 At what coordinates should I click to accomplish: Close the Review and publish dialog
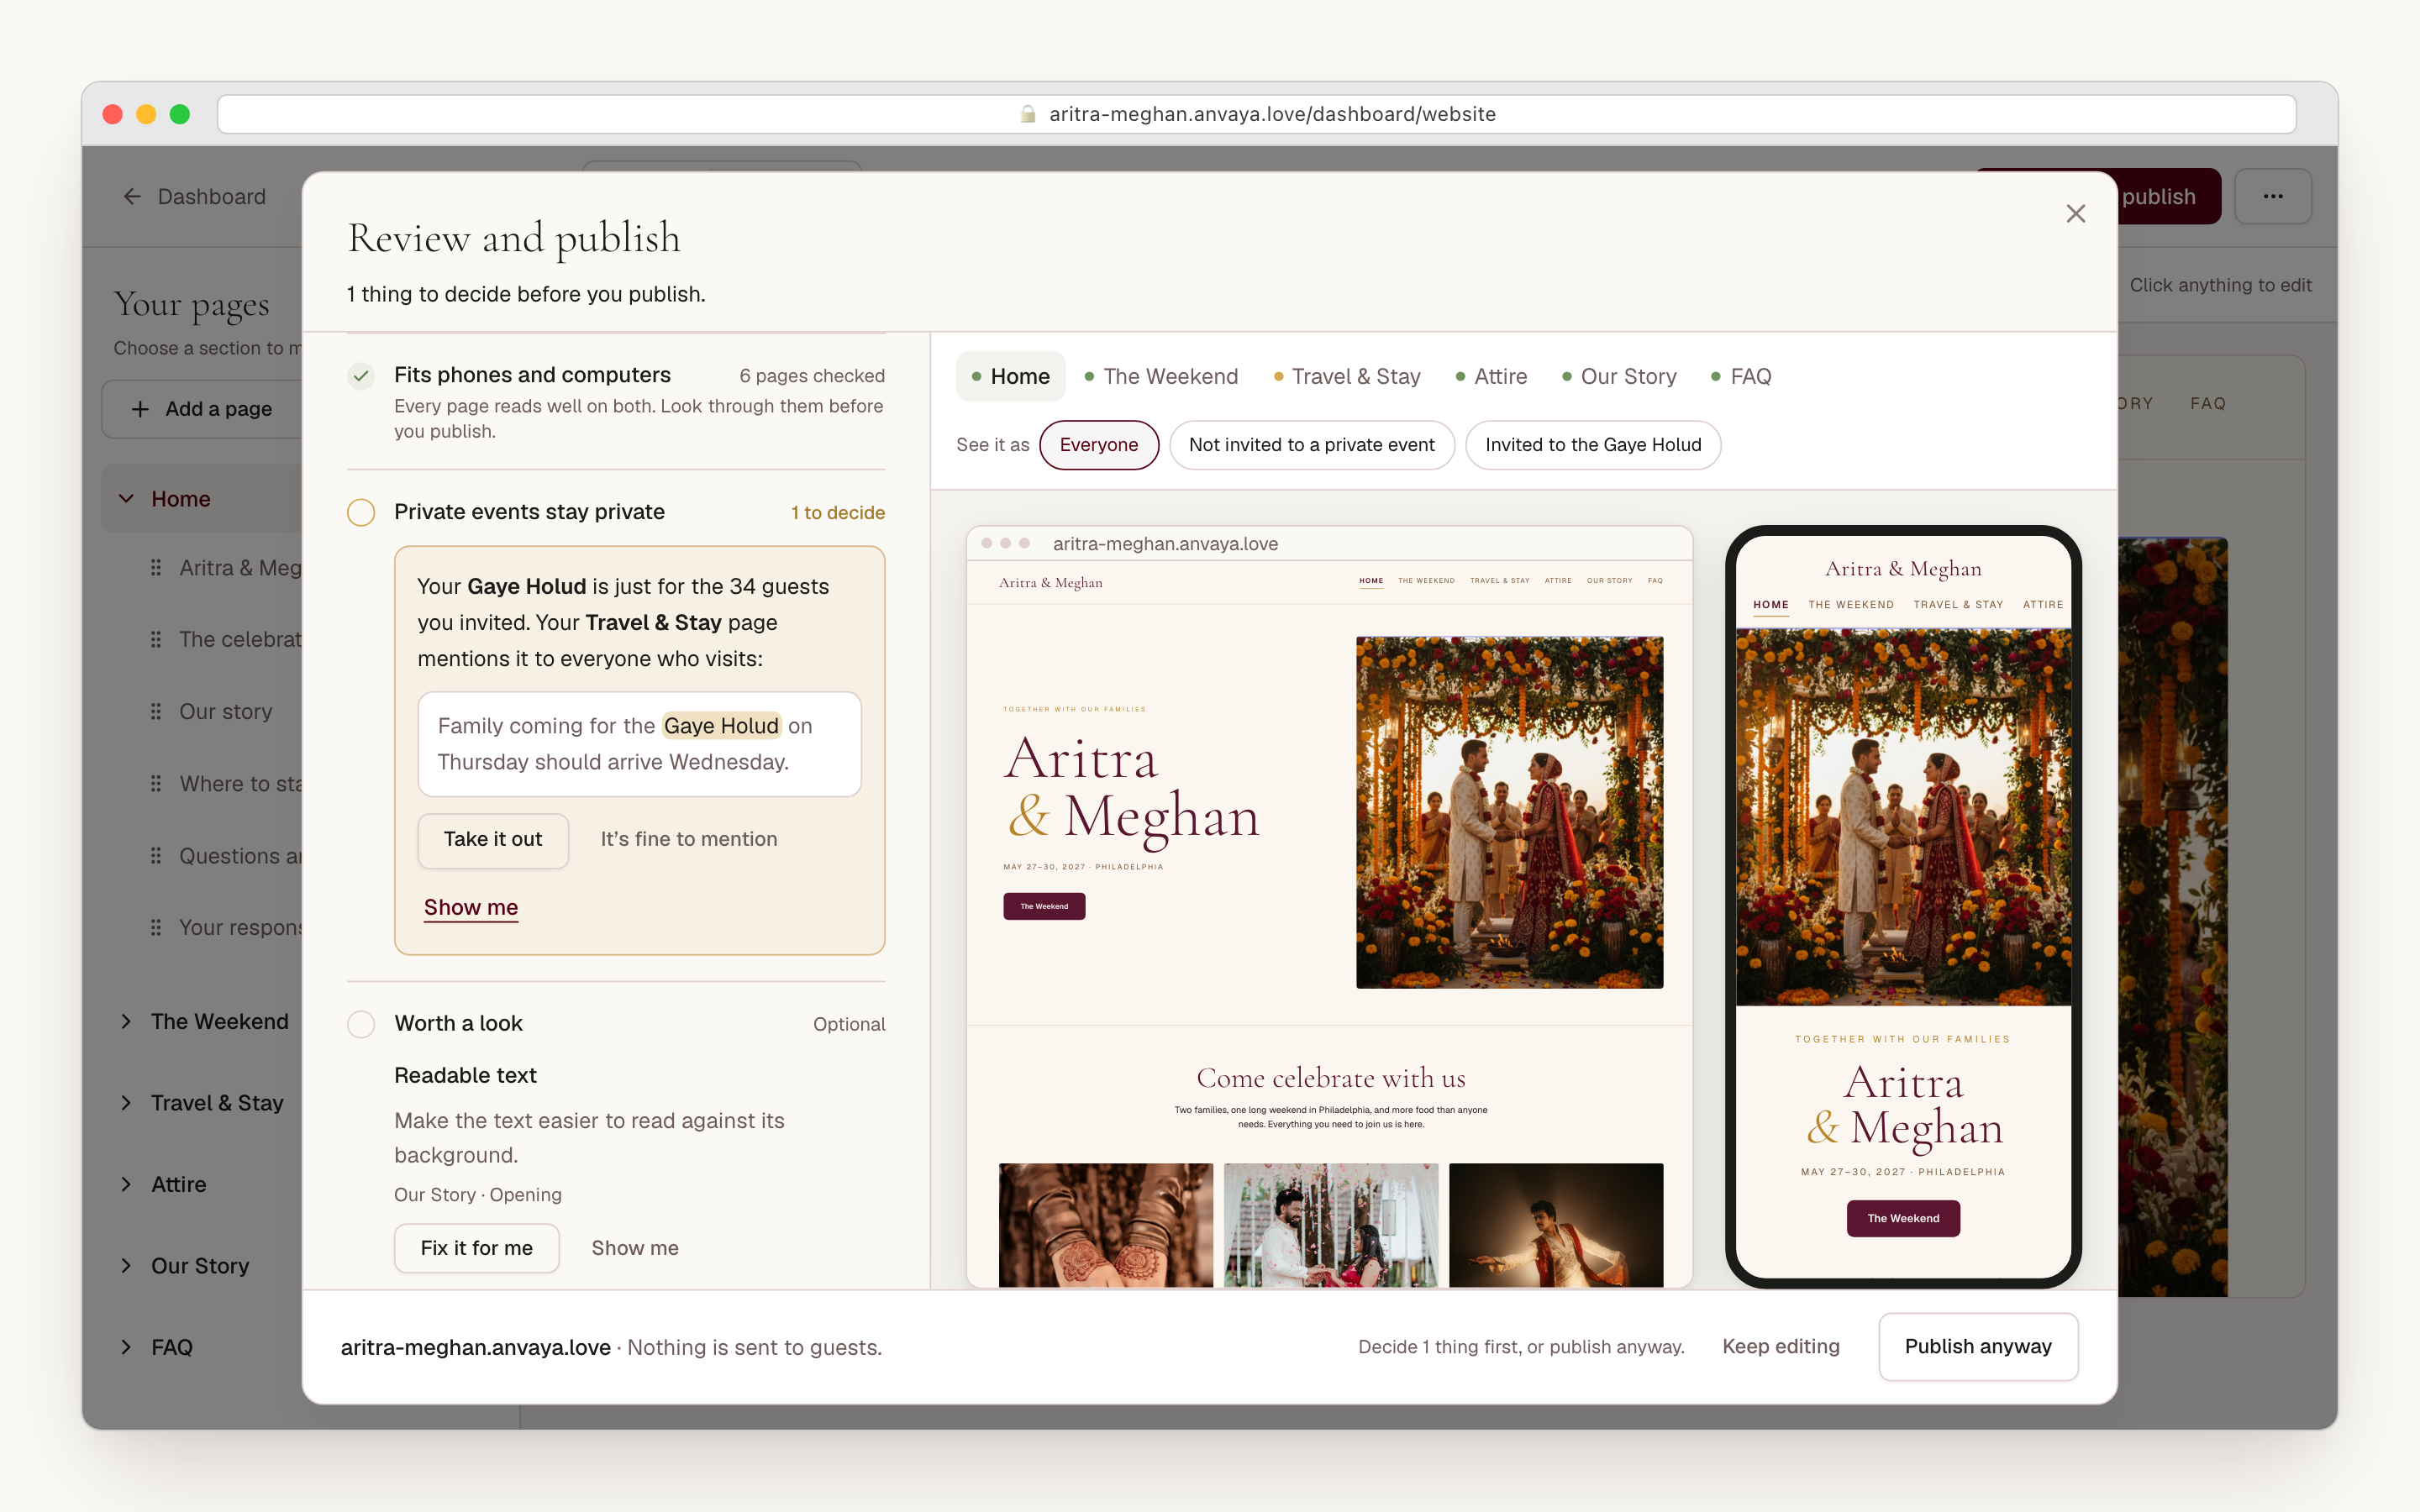click(x=2075, y=214)
